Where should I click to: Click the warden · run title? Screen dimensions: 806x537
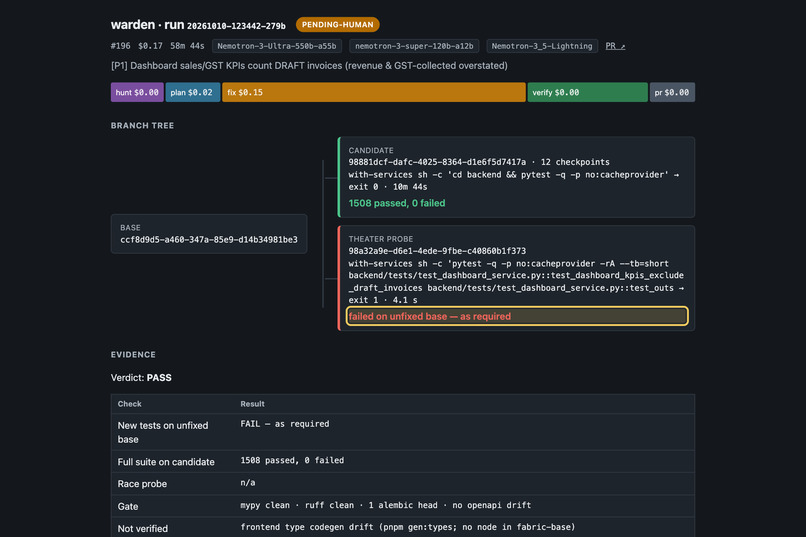[x=148, y=25]
